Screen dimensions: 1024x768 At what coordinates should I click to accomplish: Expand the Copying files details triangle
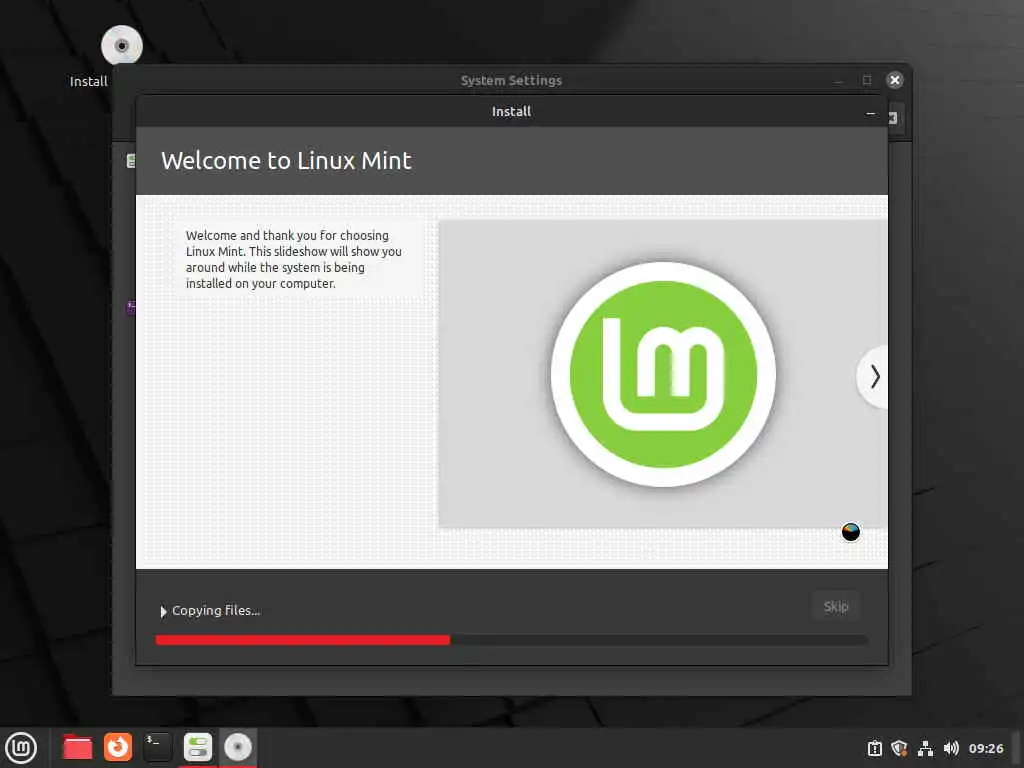tap(163, 611)
